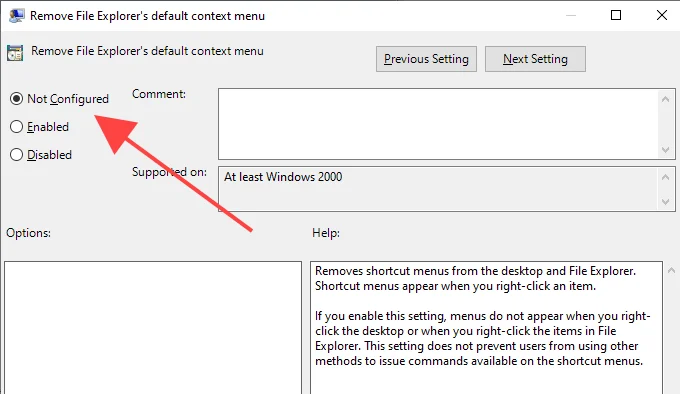680x394 pixels.
Task: Close the policy setting window
Action: [662, 15]
